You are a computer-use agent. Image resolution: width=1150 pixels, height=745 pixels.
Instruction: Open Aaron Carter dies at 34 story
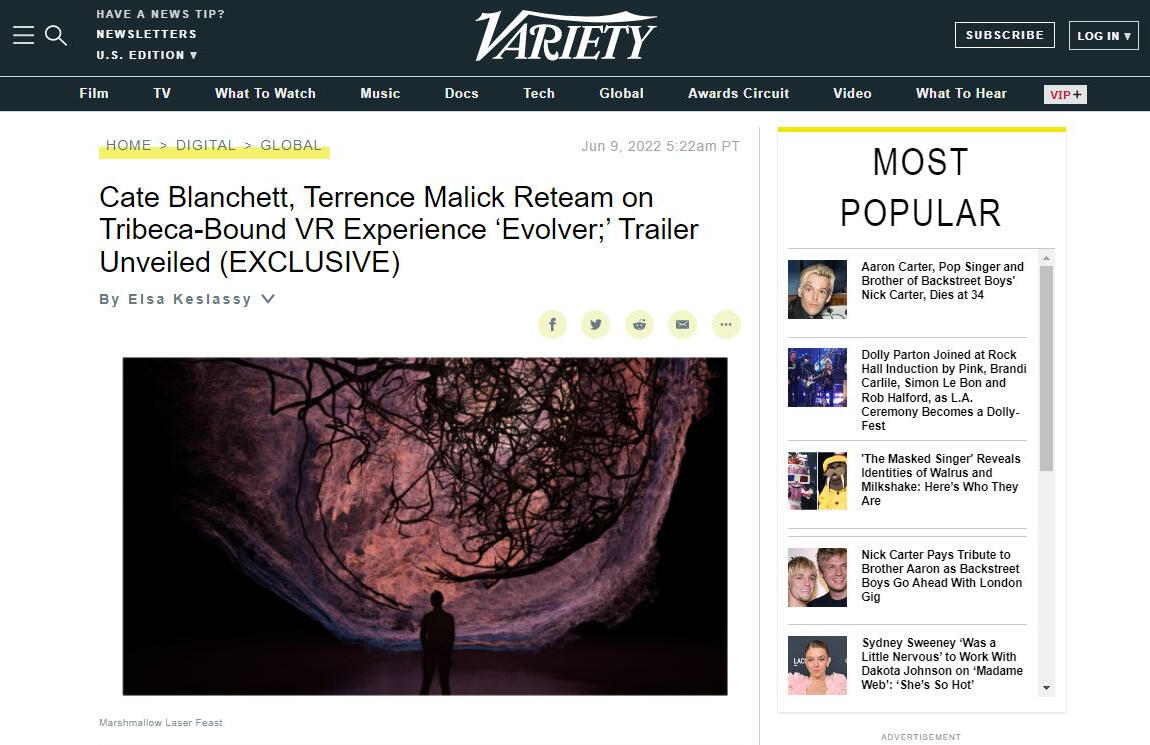pos(942,281)
